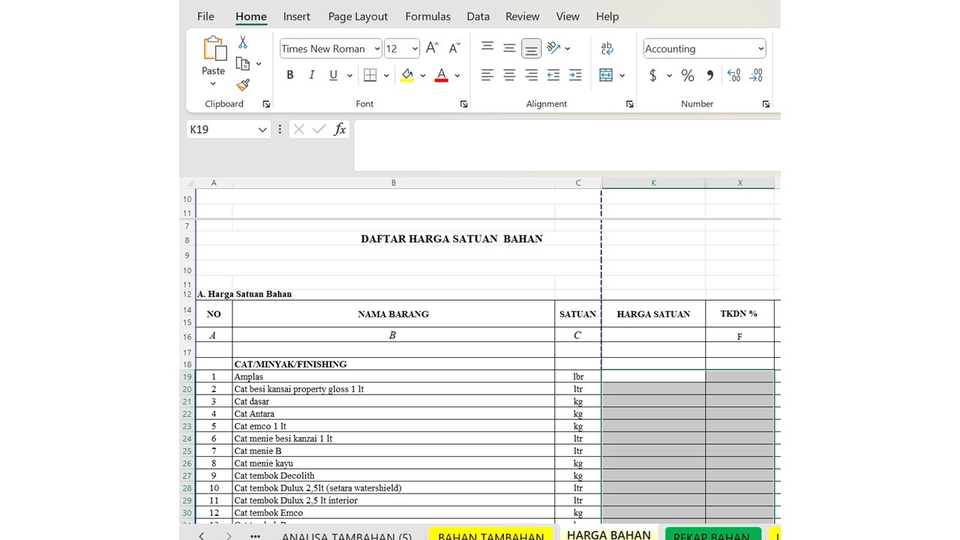Click Decrease Decimal icon
960x540 pixels.
tap(756, 75)
